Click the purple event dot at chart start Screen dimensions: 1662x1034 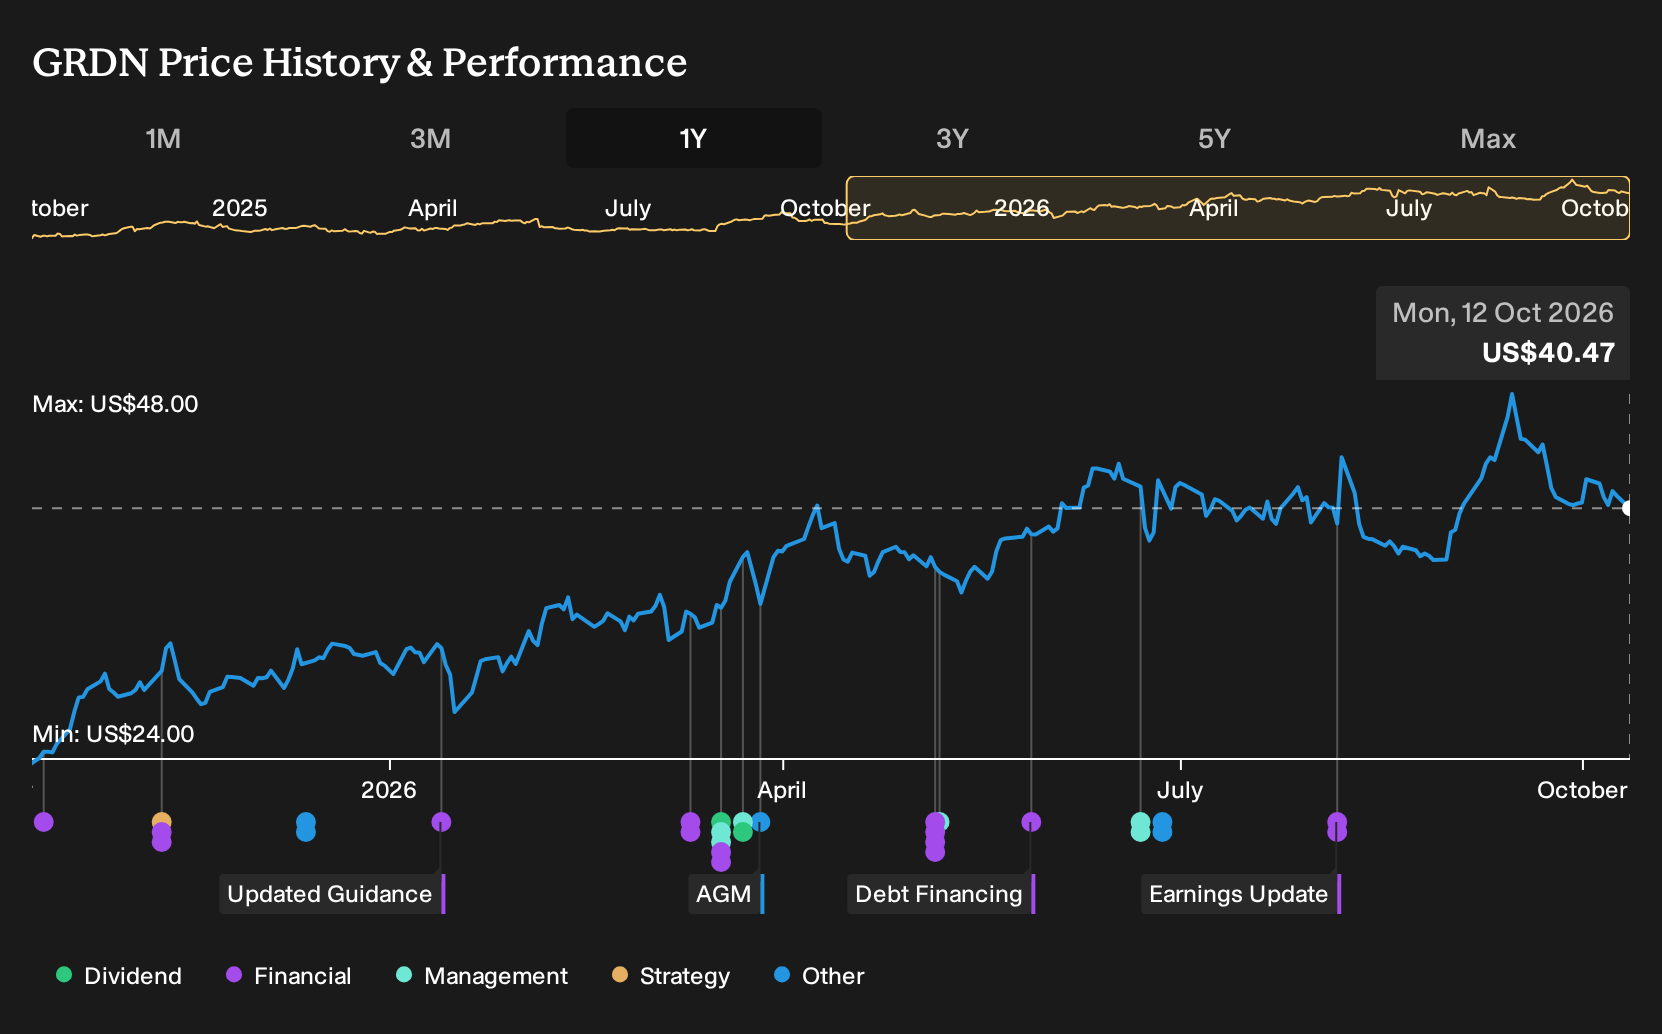[43, 822]
